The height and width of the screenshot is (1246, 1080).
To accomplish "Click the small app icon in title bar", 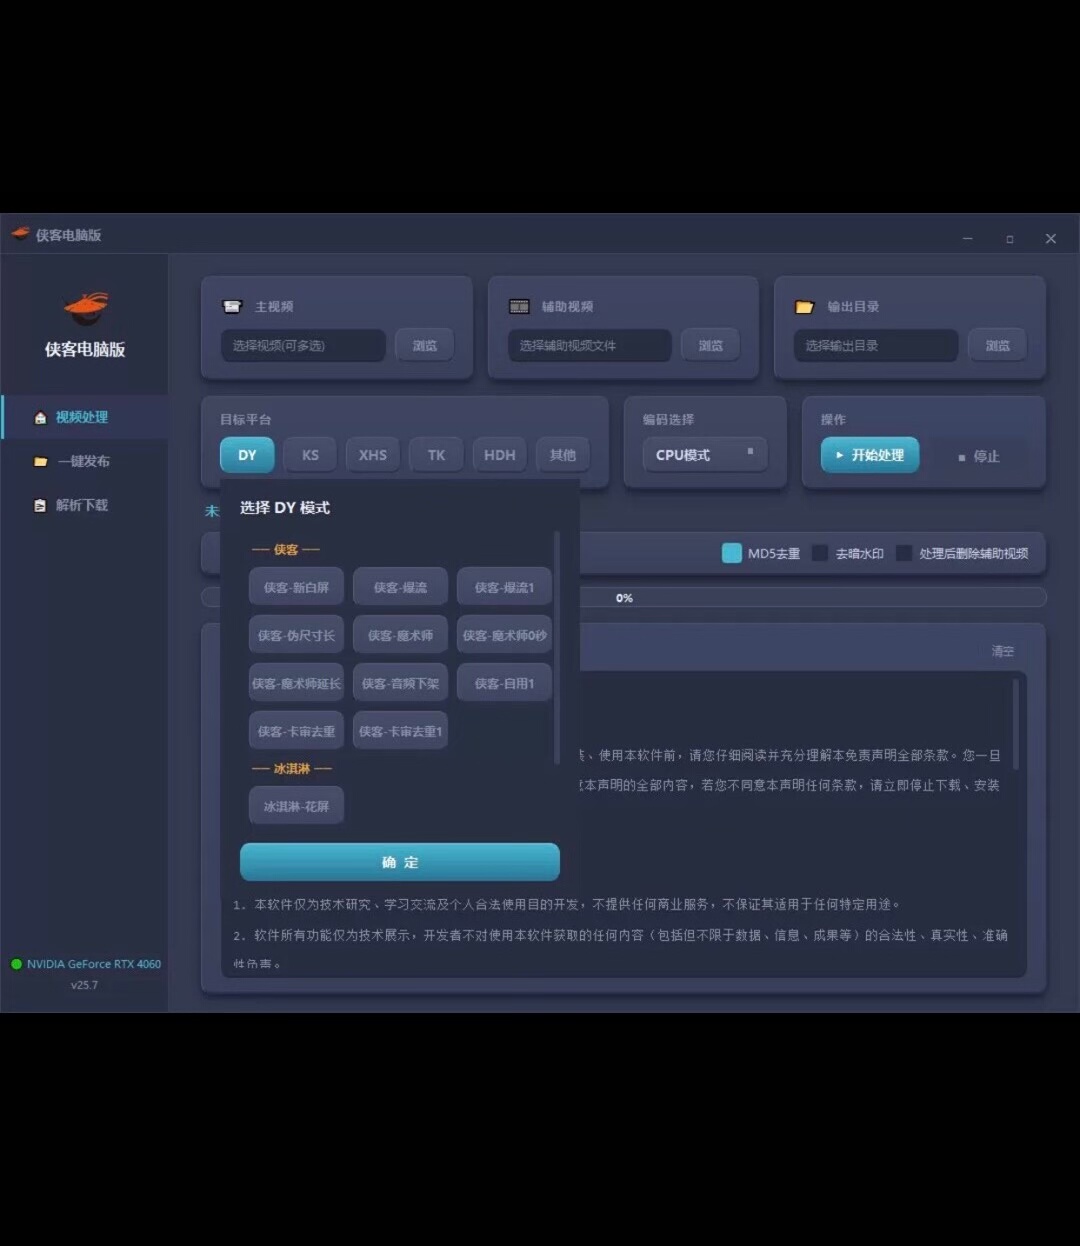I will [20, 234].
